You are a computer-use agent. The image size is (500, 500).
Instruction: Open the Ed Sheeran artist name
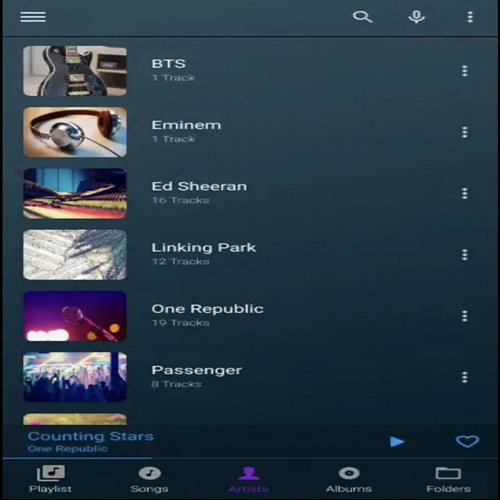[x=199, y=186]
